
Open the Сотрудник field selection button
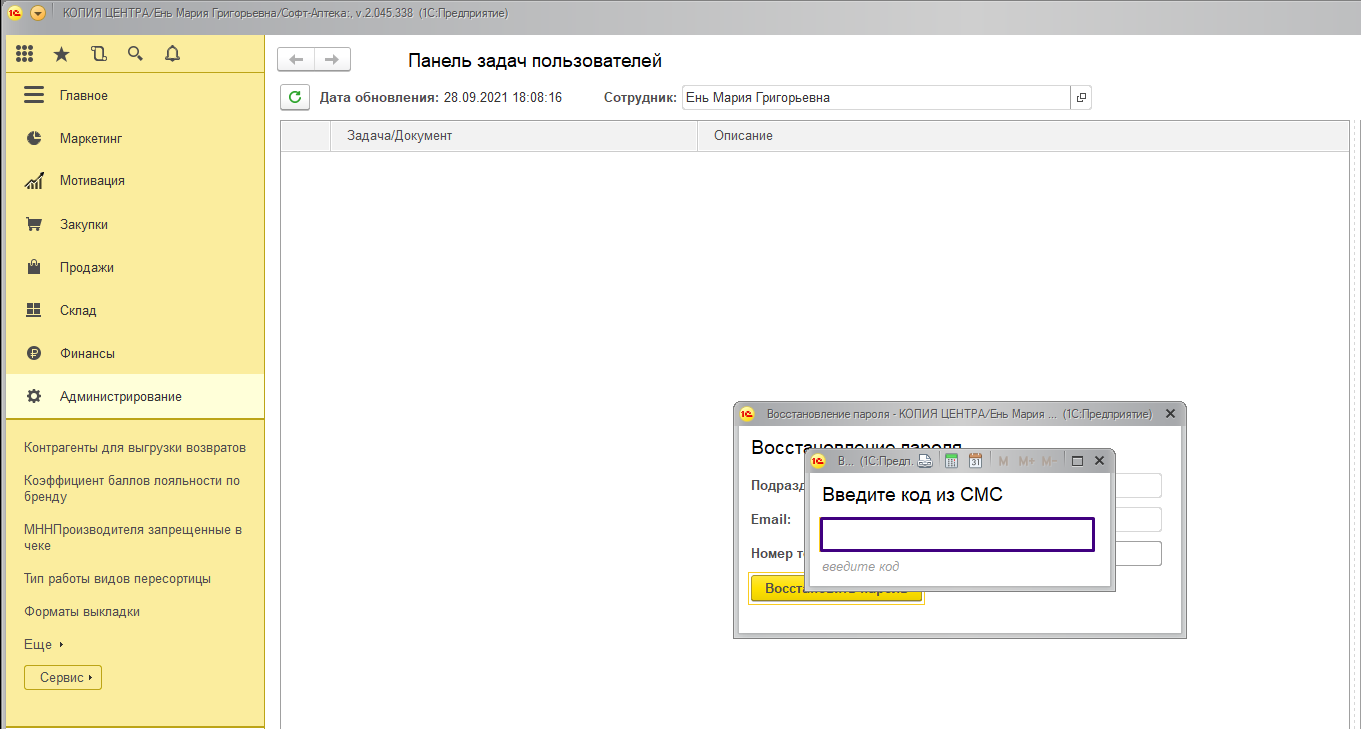coord(1081,98)
